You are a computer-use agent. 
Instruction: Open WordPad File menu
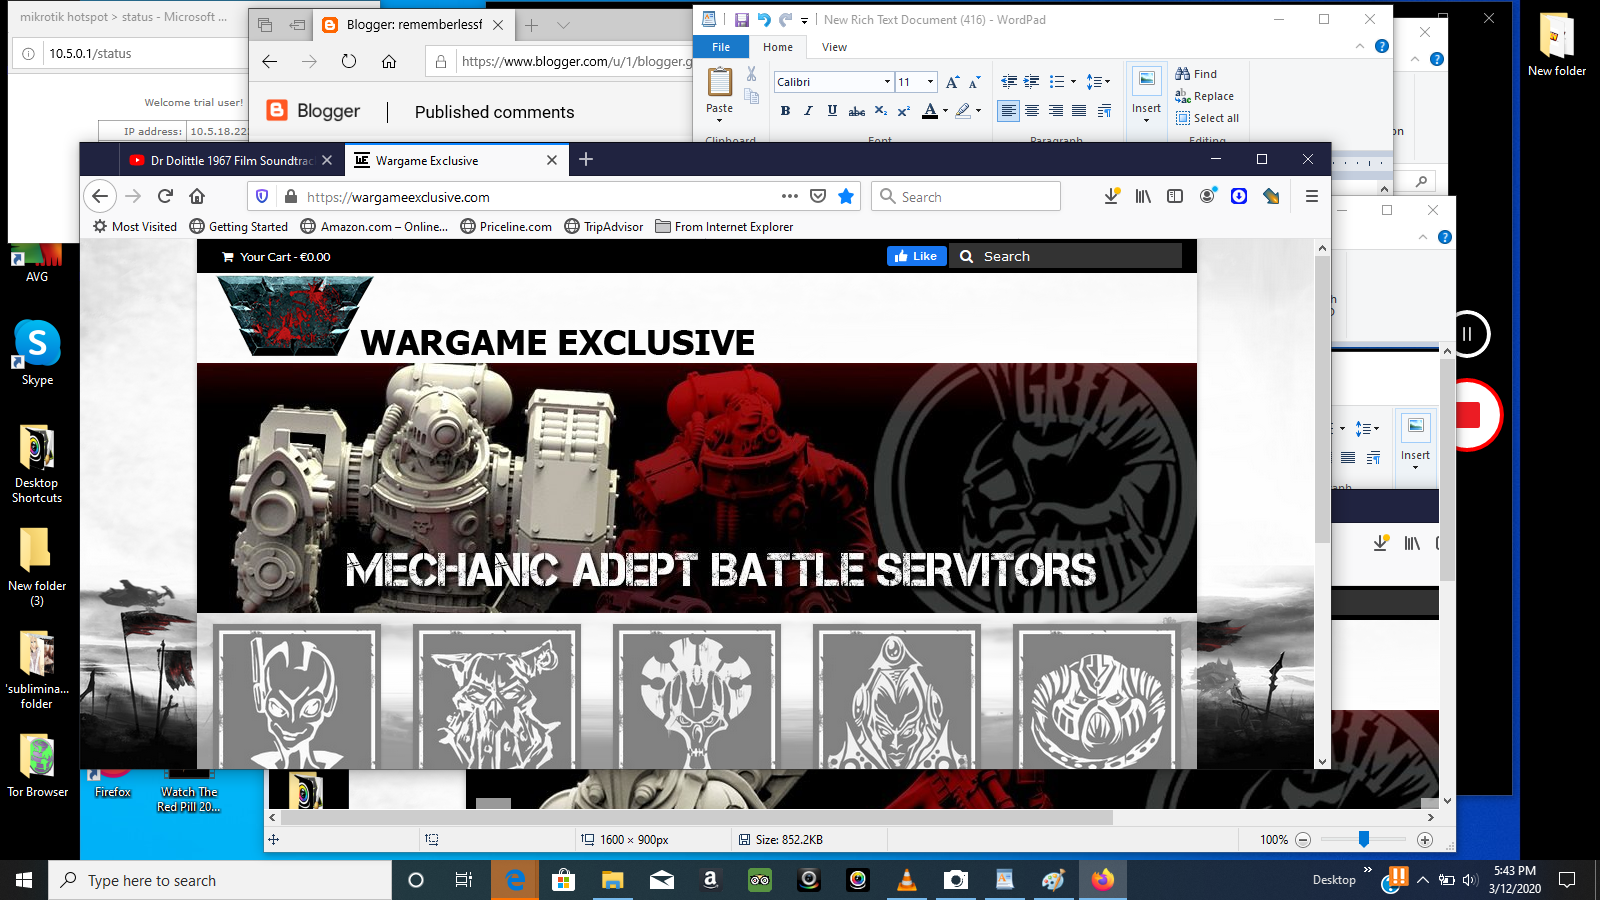point(721,47)
